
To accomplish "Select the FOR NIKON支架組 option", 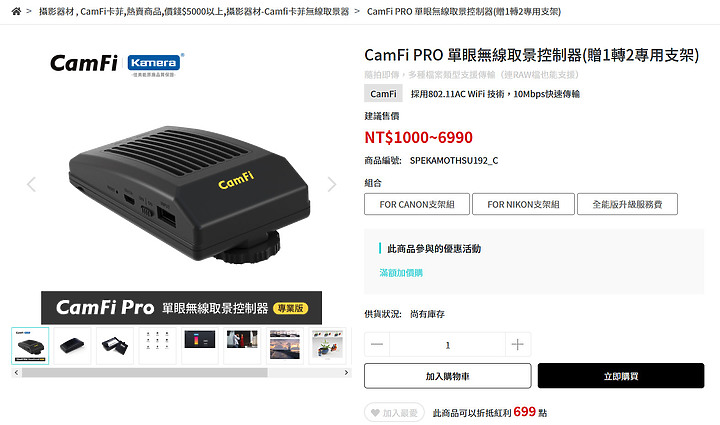I will 523,204.
